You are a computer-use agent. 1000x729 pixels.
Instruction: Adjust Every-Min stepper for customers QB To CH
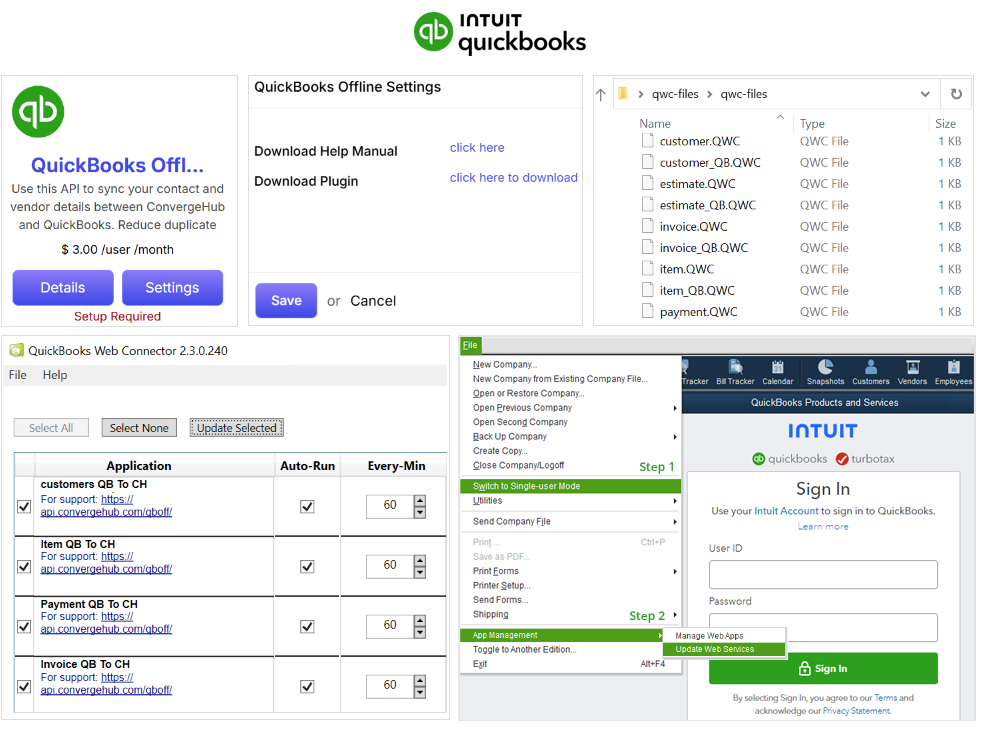(420, 506)
